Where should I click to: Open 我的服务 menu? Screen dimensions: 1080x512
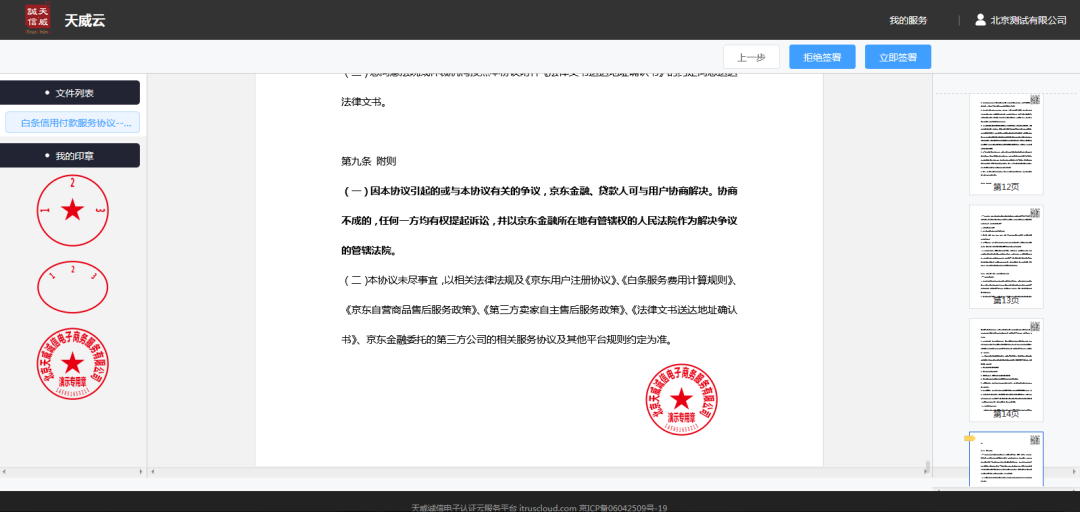pos(908,20)
